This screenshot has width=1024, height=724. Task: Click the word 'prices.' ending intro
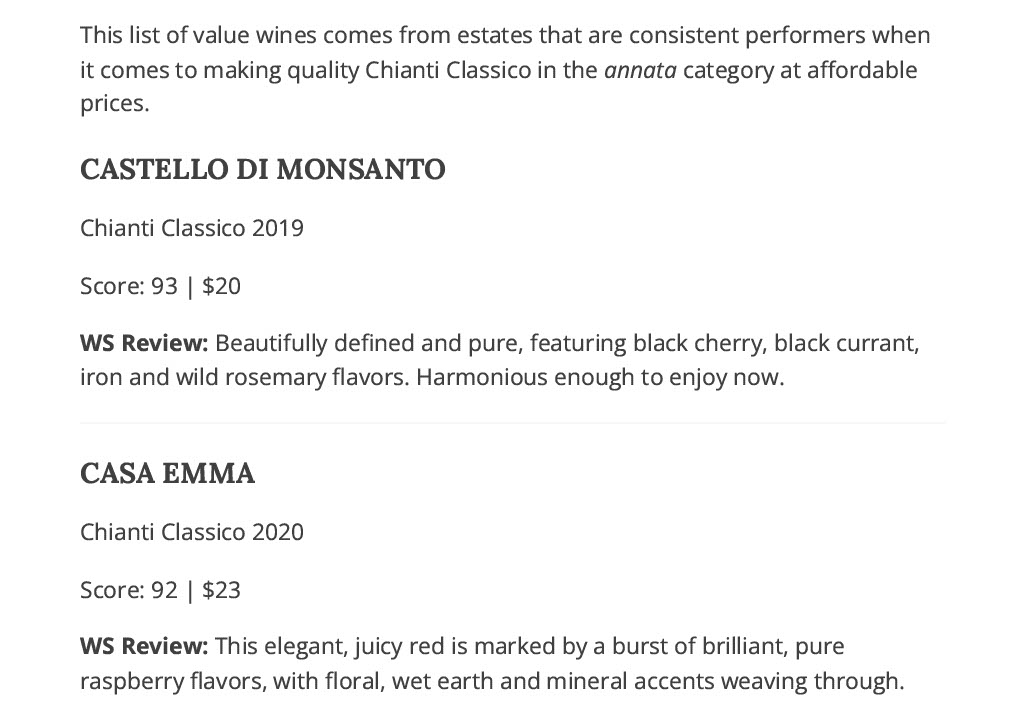[x=115, y=104]
